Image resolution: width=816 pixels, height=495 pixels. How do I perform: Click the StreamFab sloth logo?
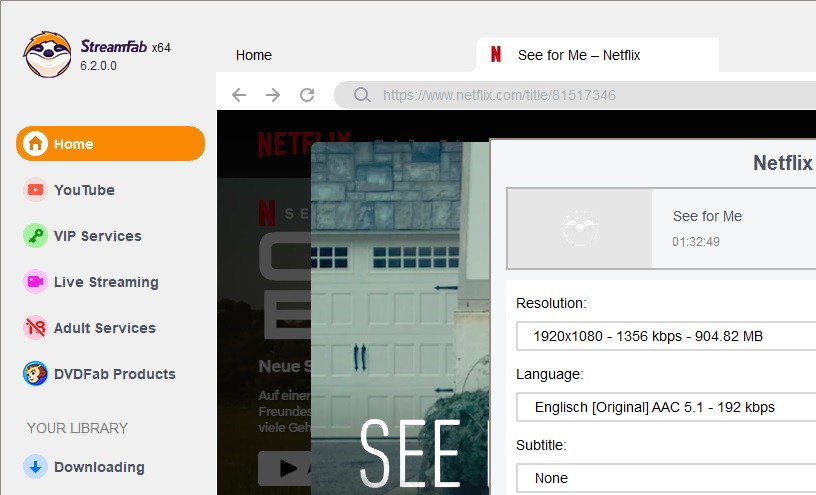click(x=47, y=55)
